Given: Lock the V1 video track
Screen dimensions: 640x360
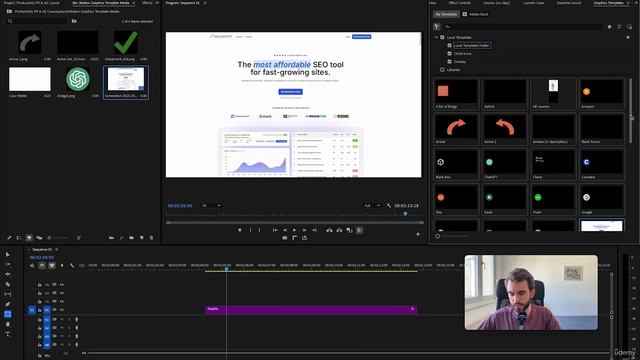Looking at the screenshot, I should tap(40, 310).
